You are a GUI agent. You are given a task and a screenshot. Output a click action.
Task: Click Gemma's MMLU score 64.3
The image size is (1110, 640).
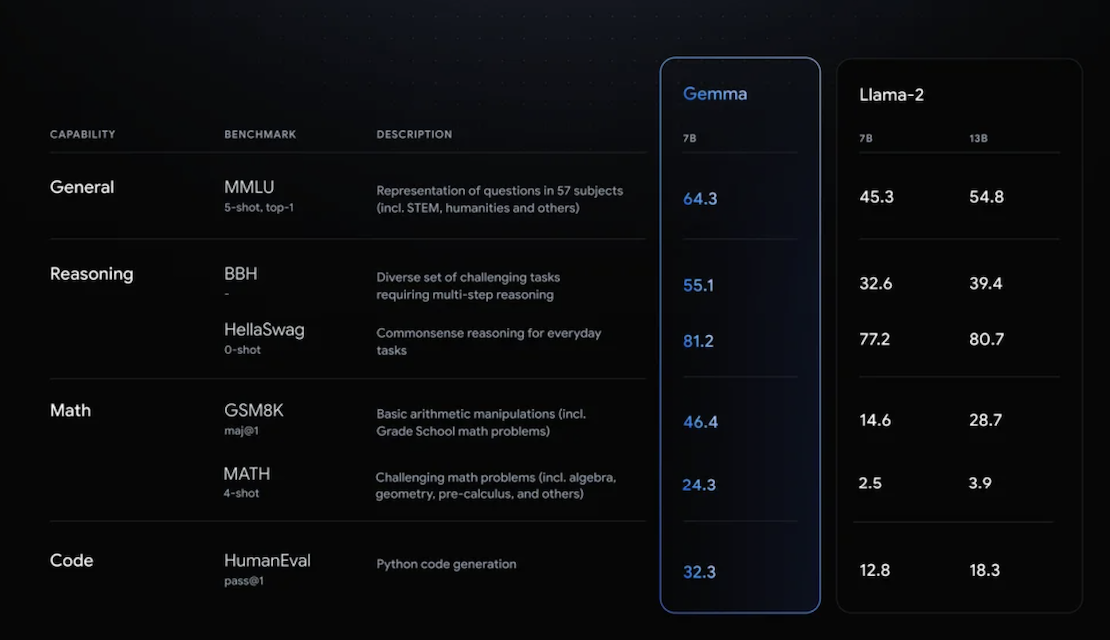click(x=700, y=199)
